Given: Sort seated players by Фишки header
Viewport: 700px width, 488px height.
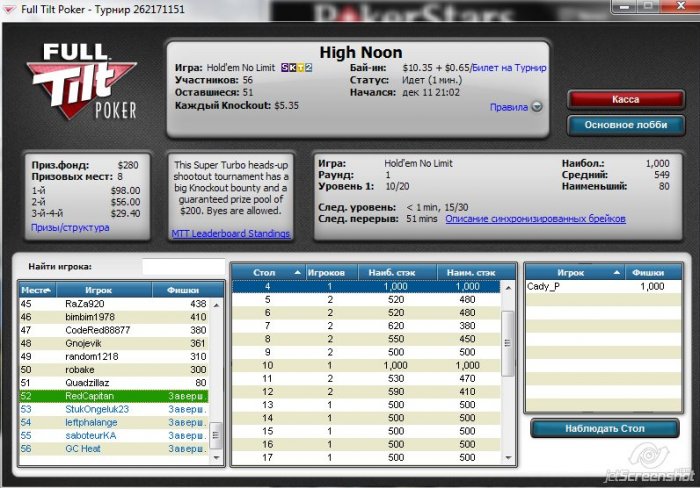Looking at the screenshot, I should [x=654, y=272].
